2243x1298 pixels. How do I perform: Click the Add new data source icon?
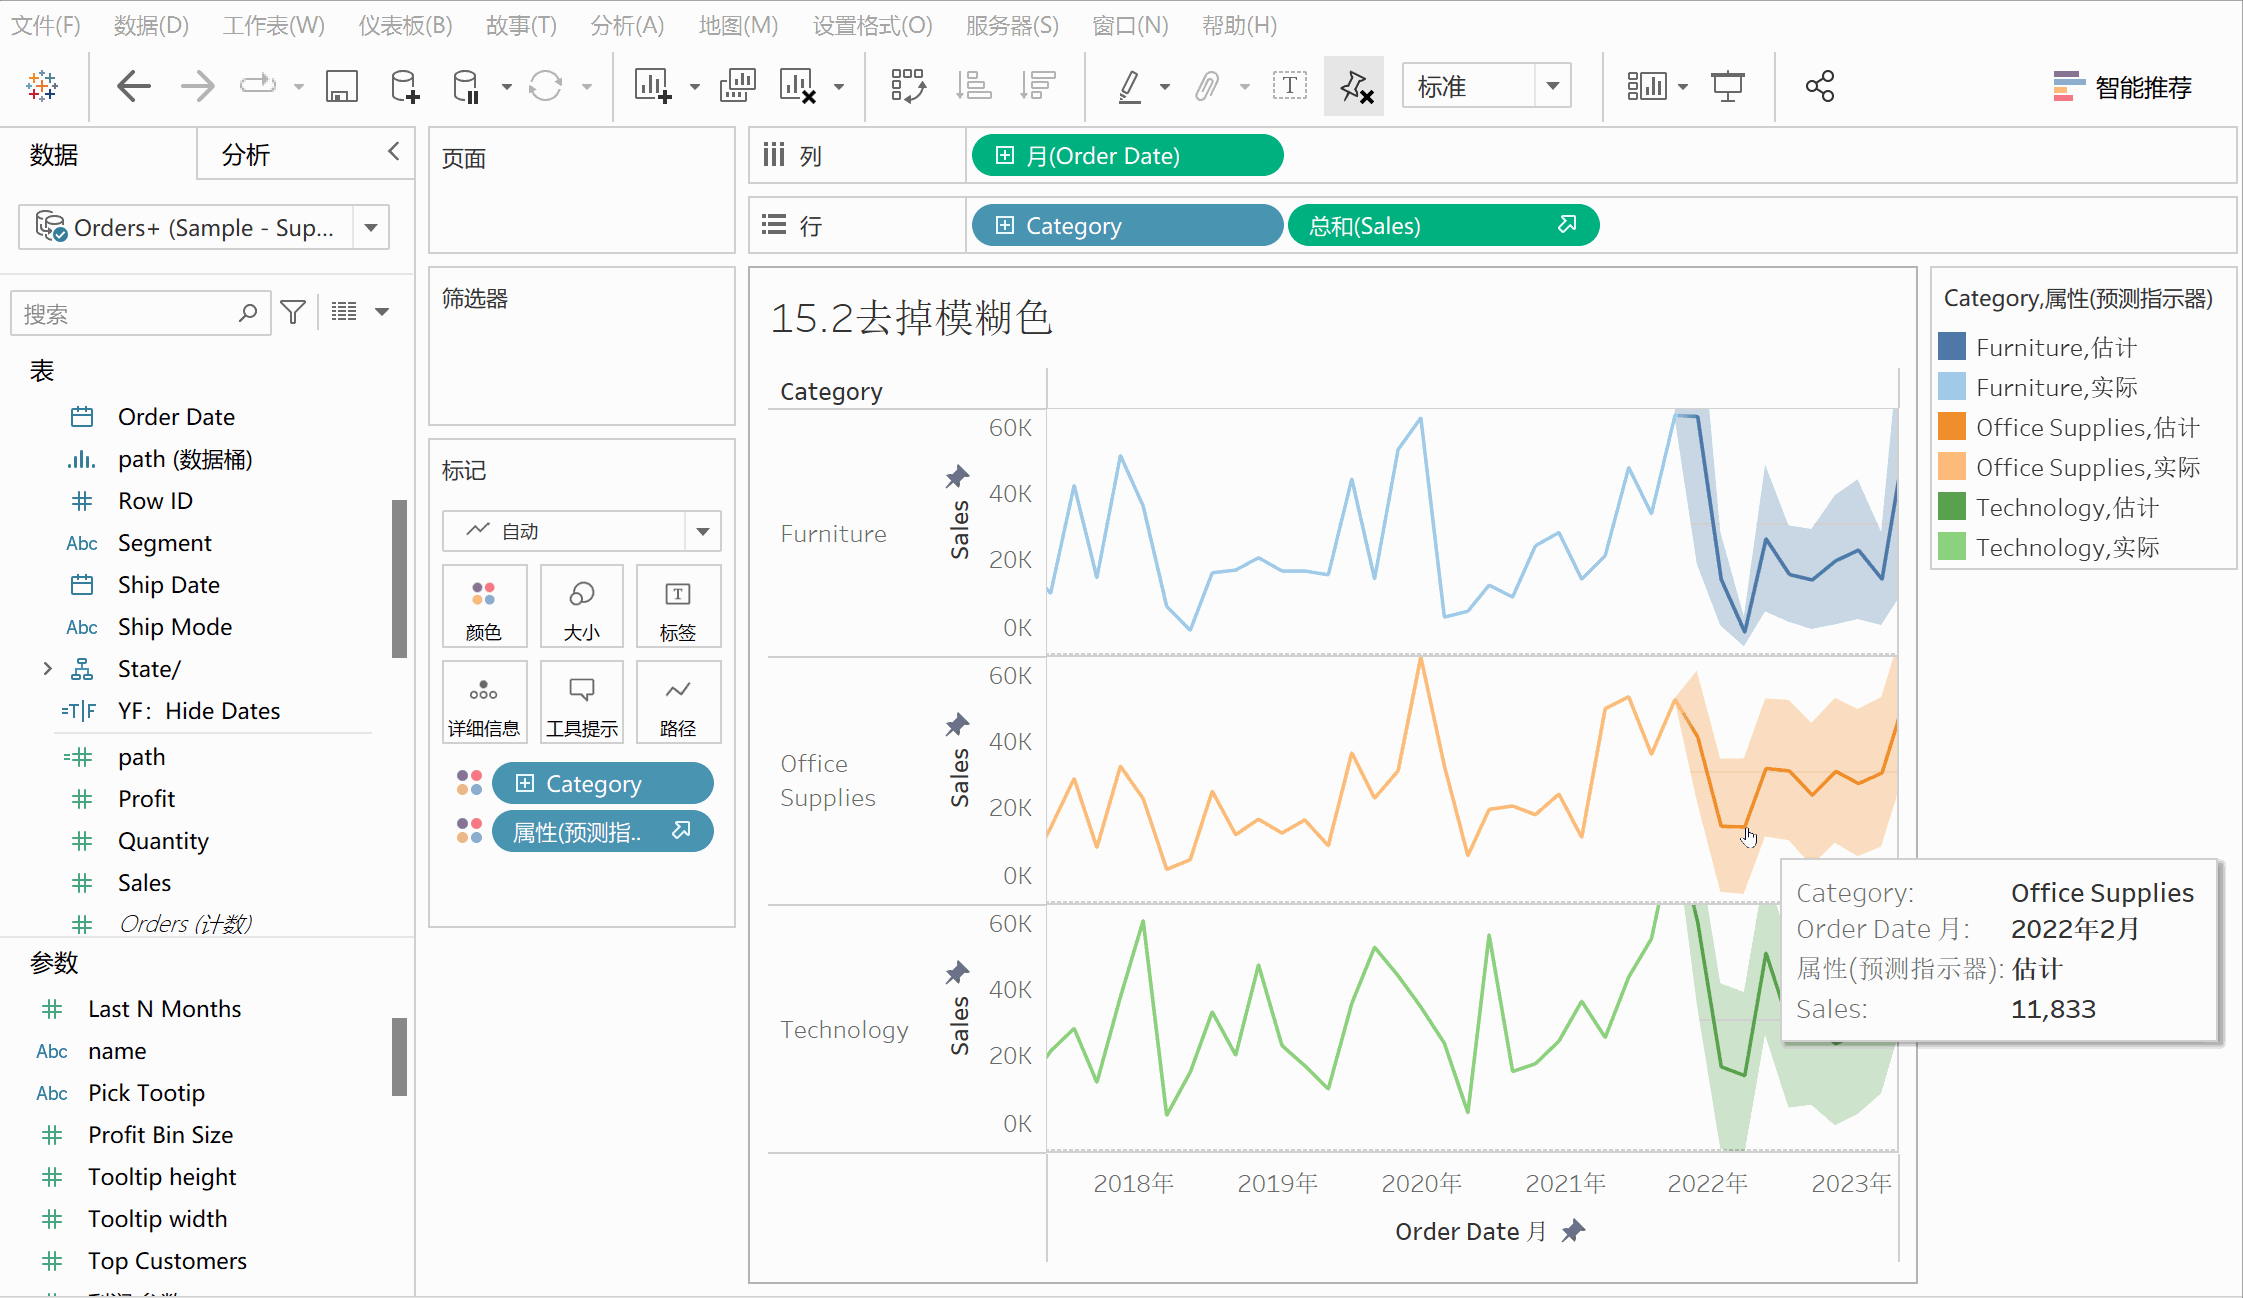click(404, 87)
